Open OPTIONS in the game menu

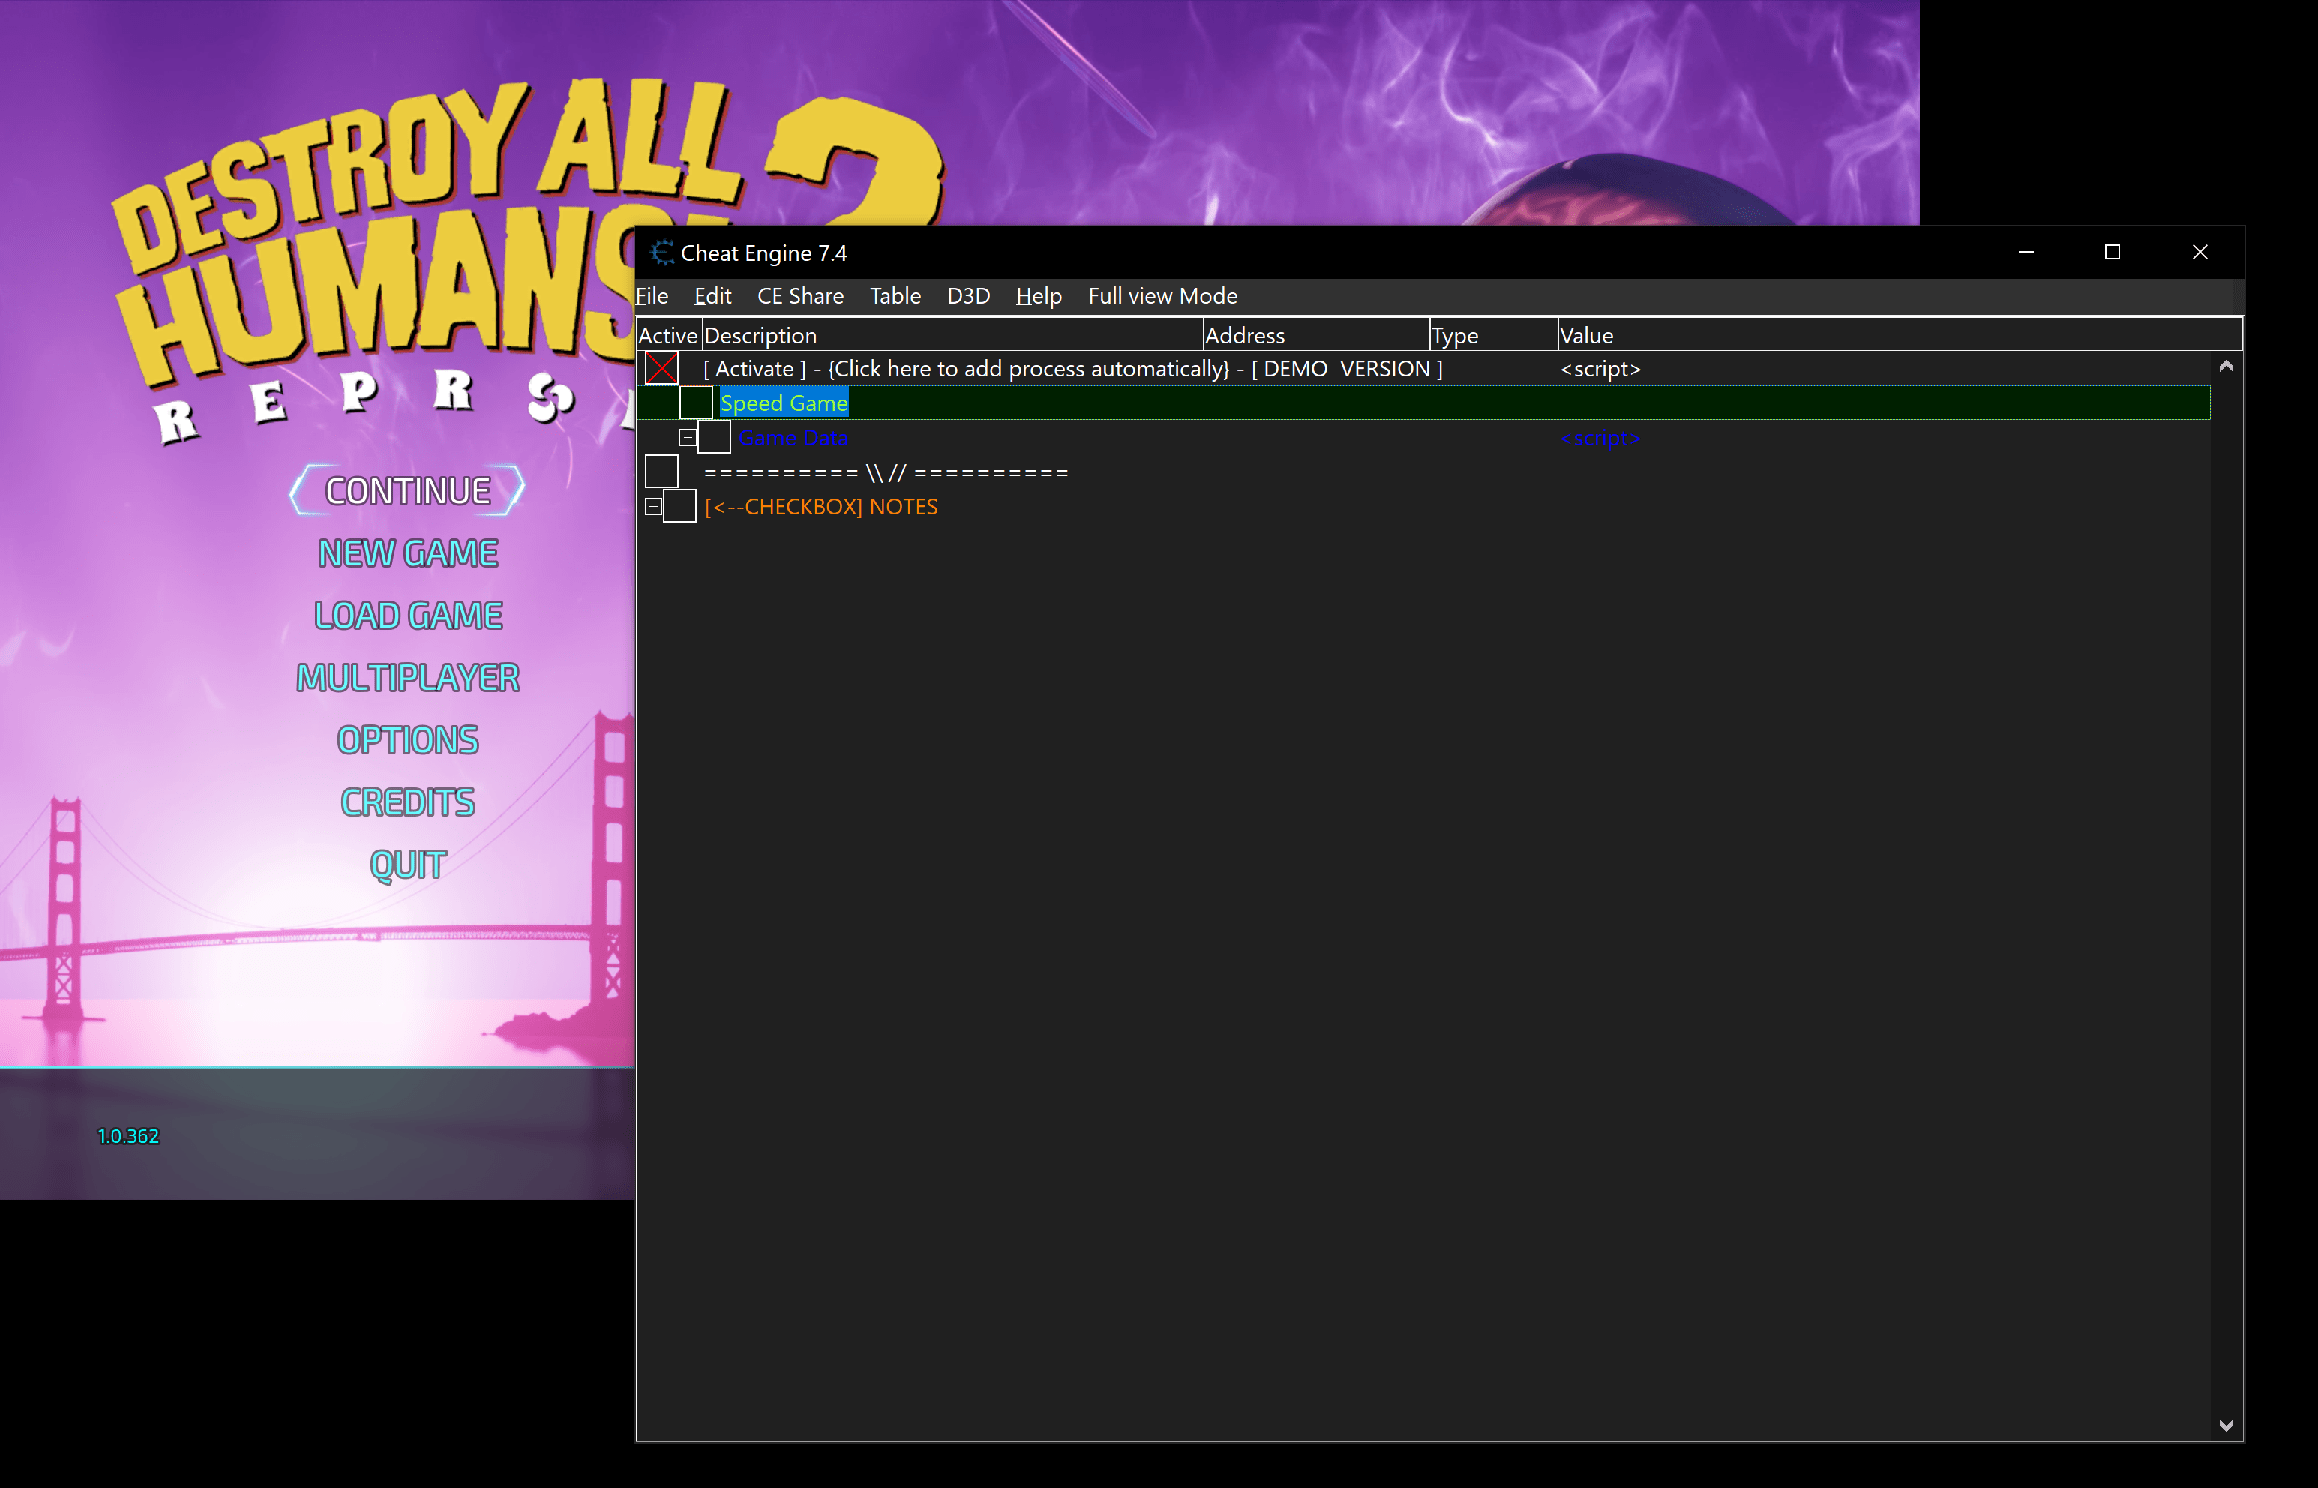407,740
